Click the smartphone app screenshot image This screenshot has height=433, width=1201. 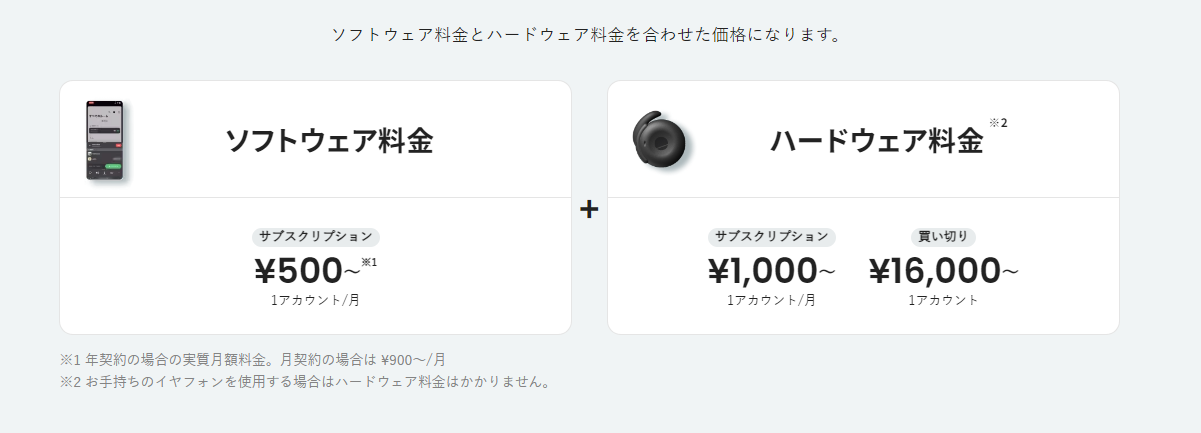[x=108, y=141]
